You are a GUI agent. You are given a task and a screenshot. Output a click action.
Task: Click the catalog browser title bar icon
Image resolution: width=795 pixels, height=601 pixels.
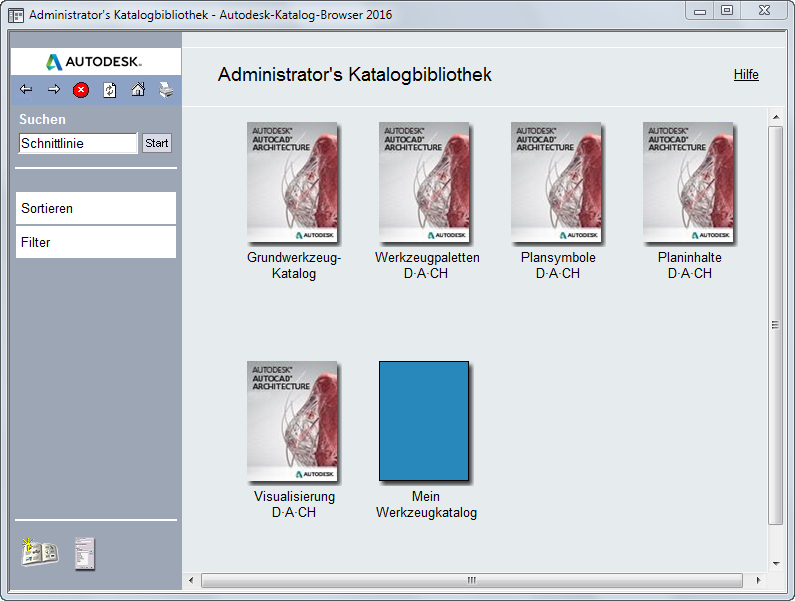16,15
